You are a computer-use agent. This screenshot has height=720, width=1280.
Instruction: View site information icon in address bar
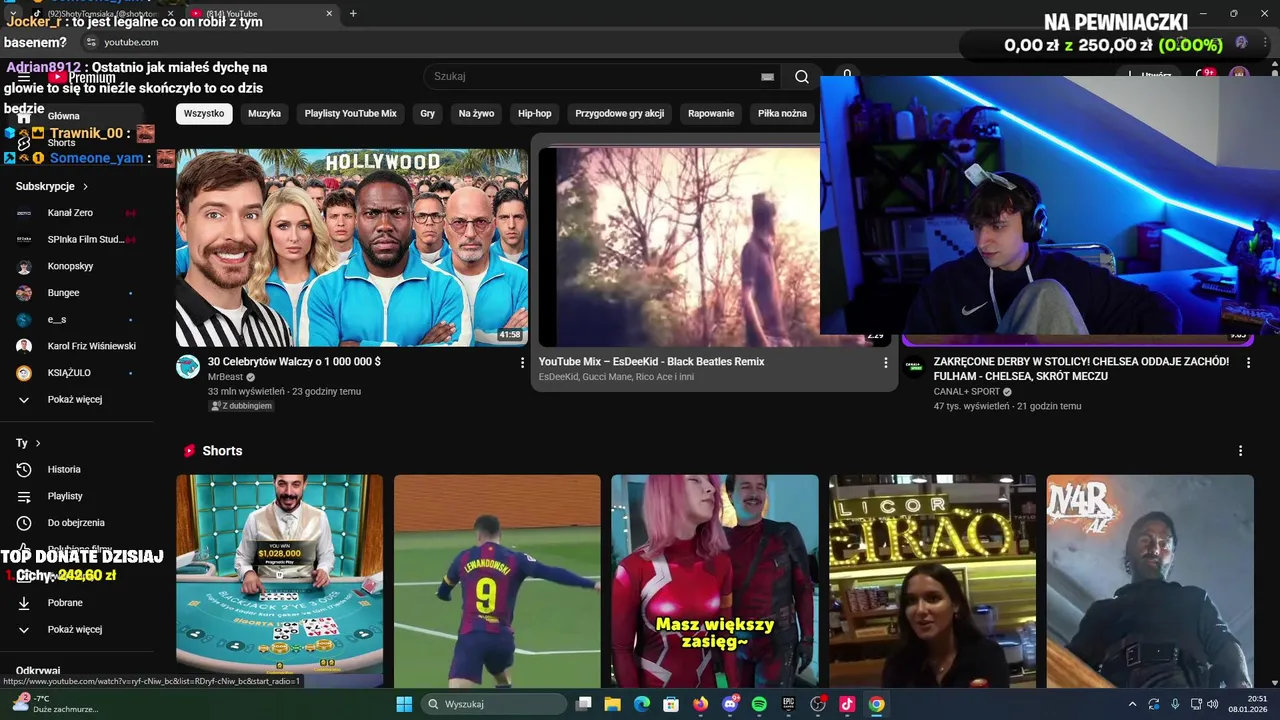[x=91, y=42]
